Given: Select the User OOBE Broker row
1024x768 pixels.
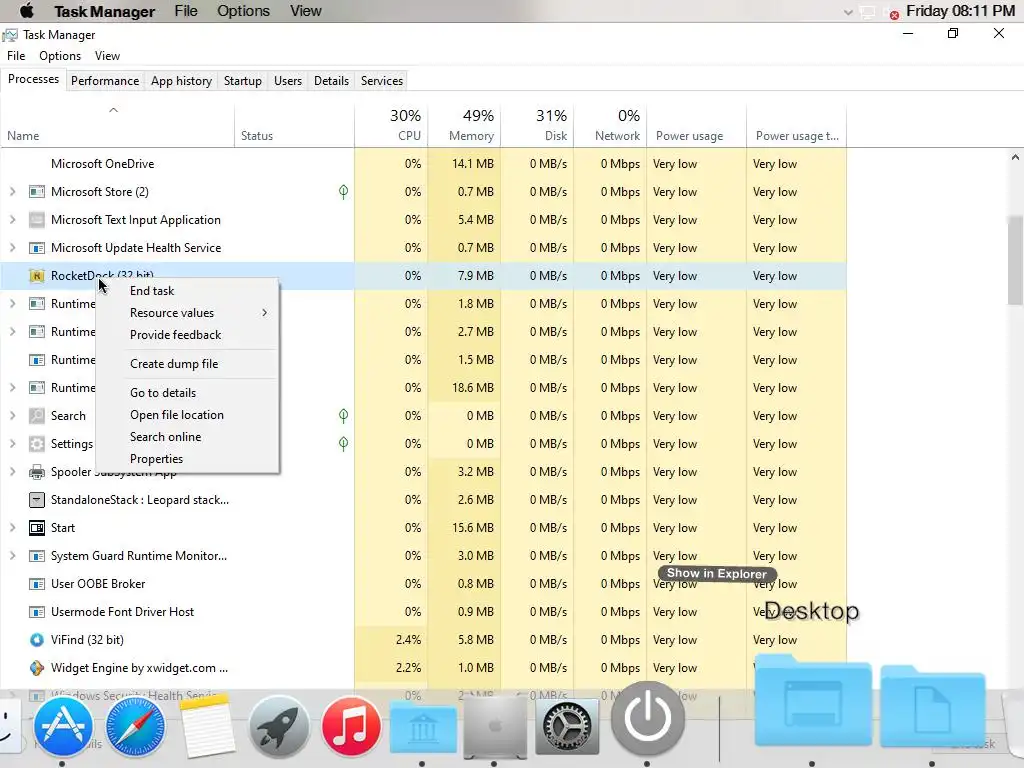Looking at the screenshot, I should pyautogui.click(x=423, y=584).
